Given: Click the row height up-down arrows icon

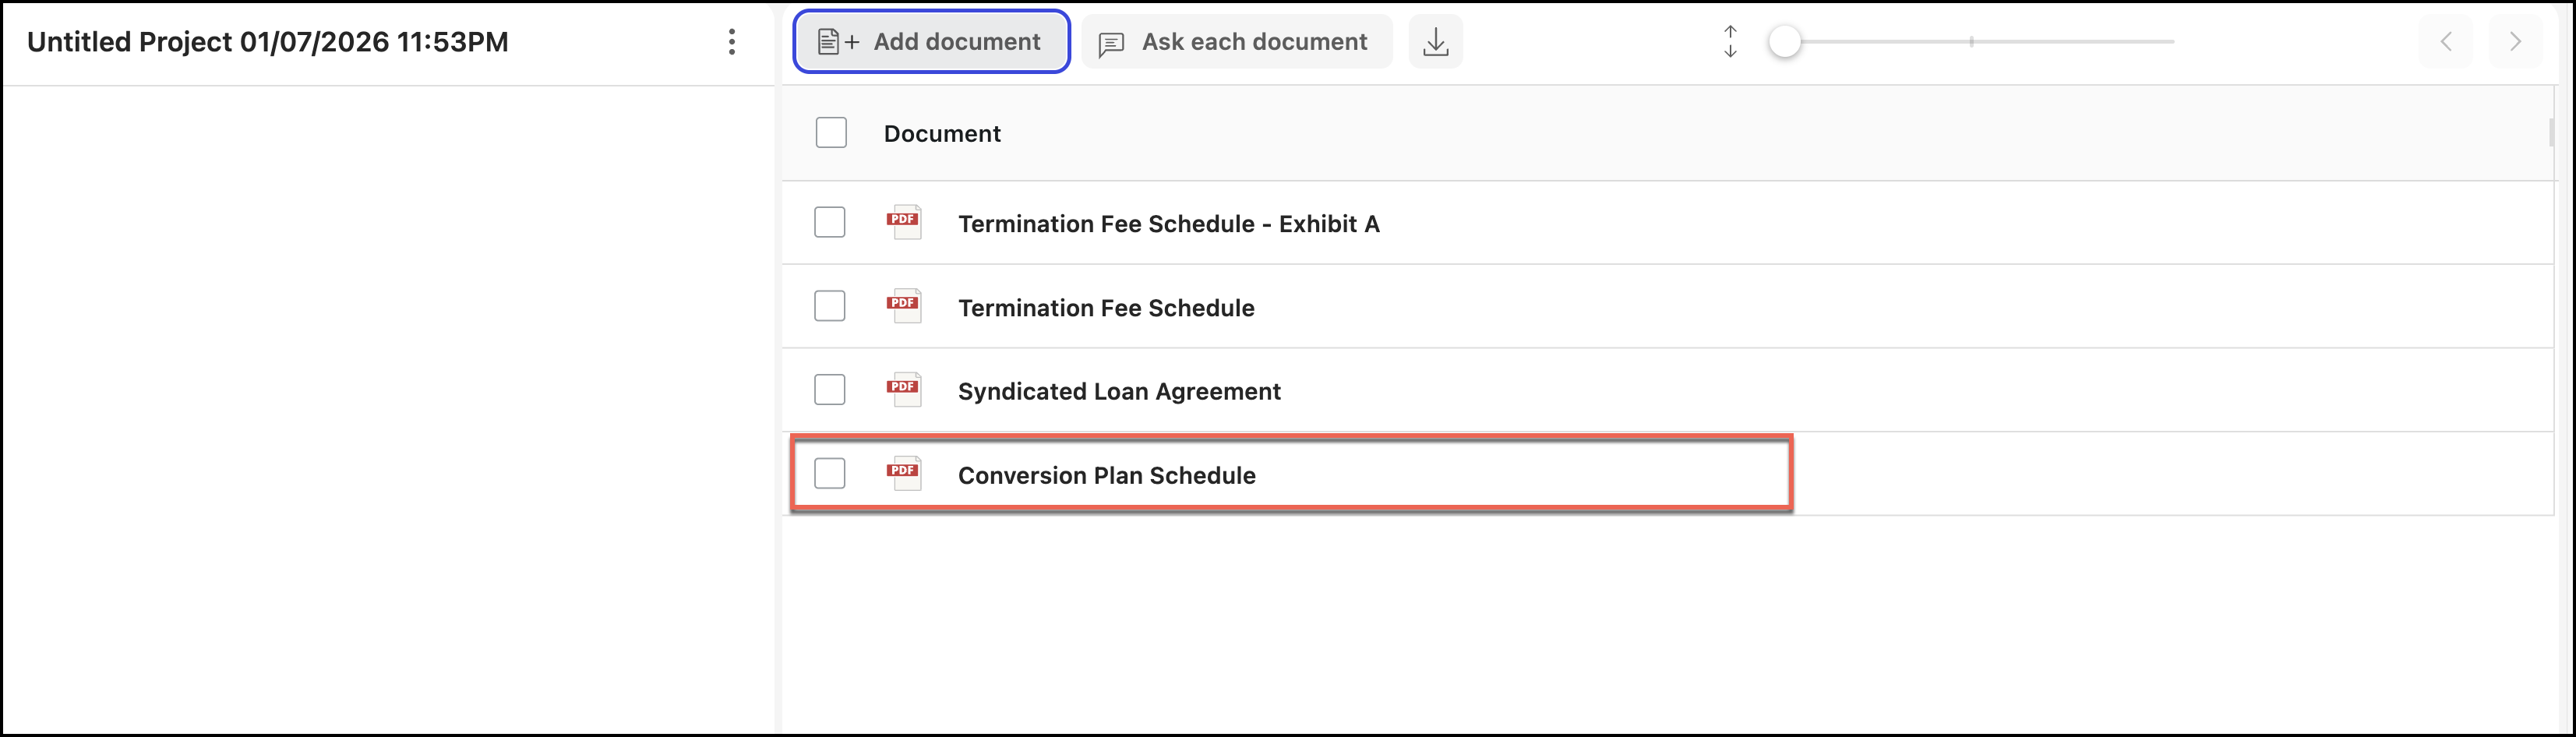Looking at the screenshot, I should (1730, 42).
